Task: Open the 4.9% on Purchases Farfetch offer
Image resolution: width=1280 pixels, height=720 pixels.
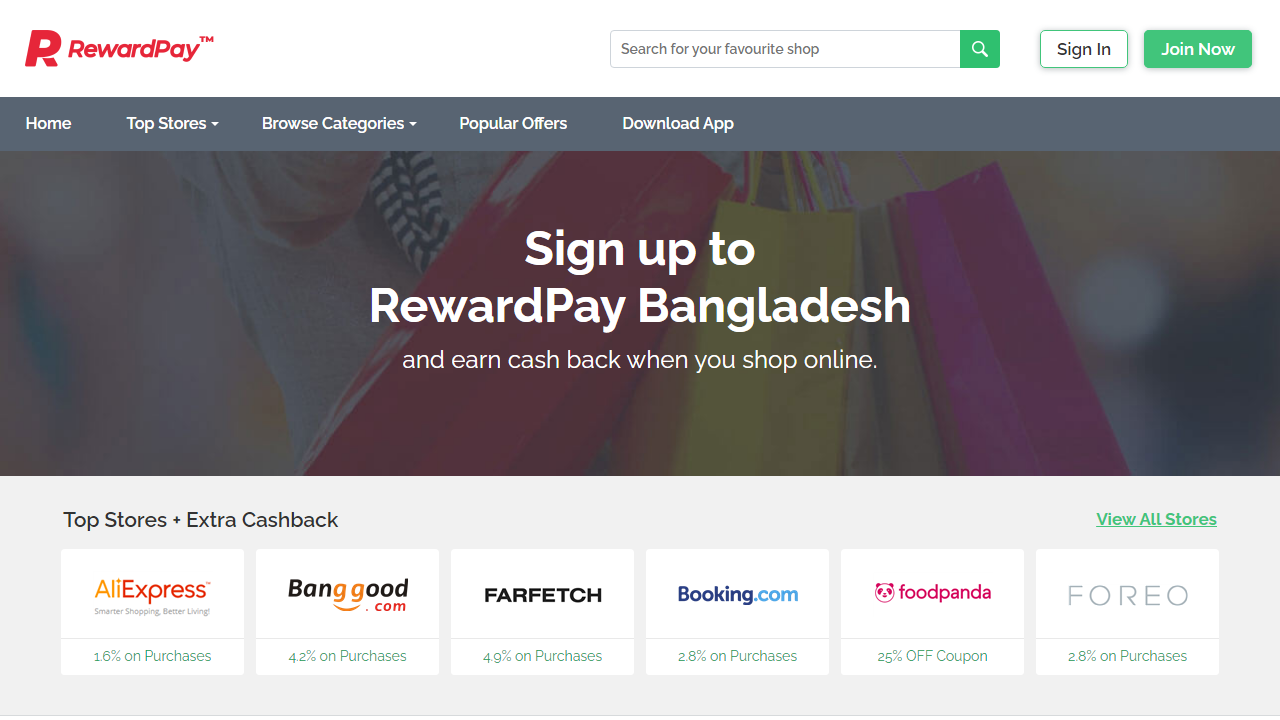Action: pos(542,656)
